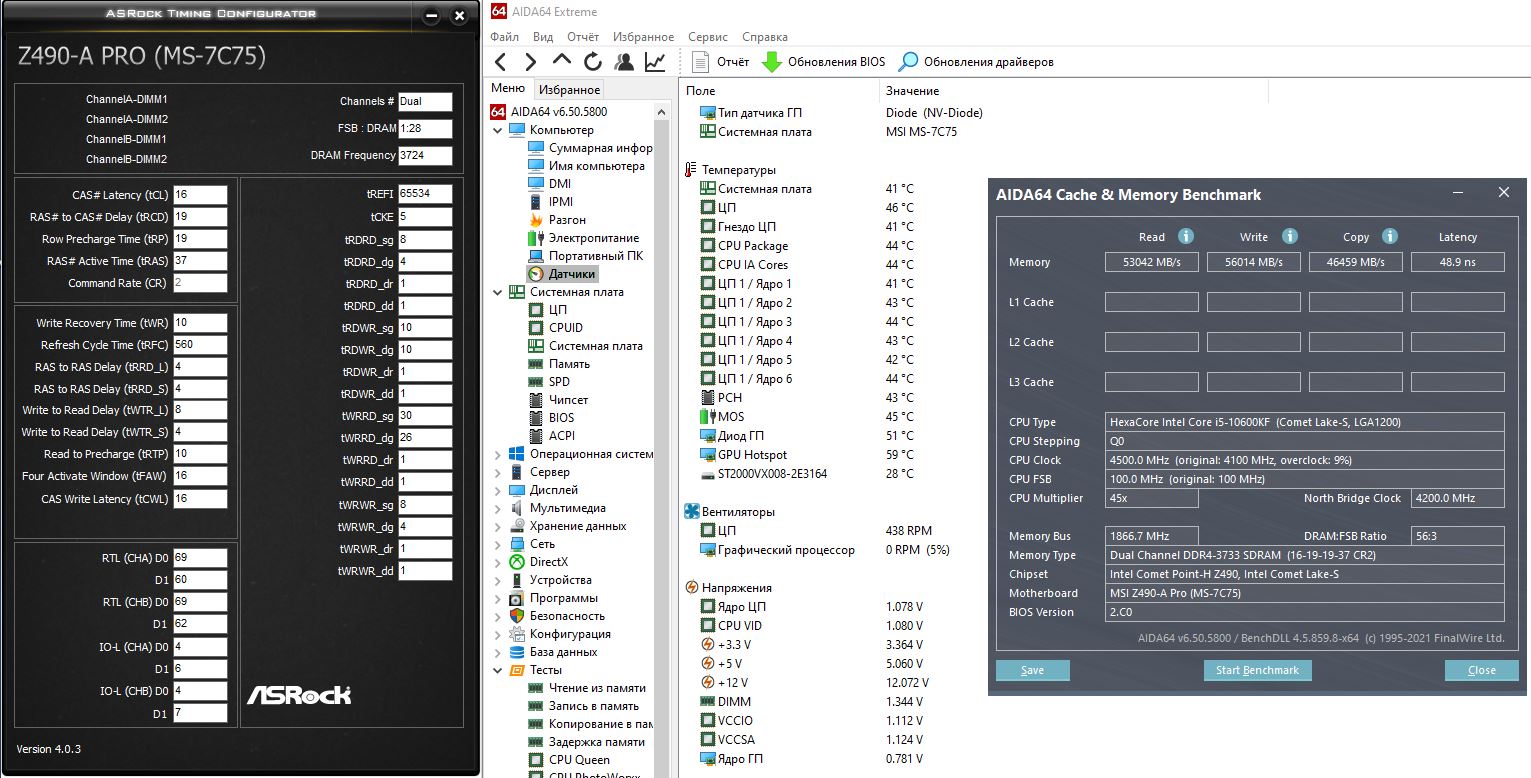Open the BIOS tree item
This screenshot has width=1531, height=778.
(x=551, y=417)
